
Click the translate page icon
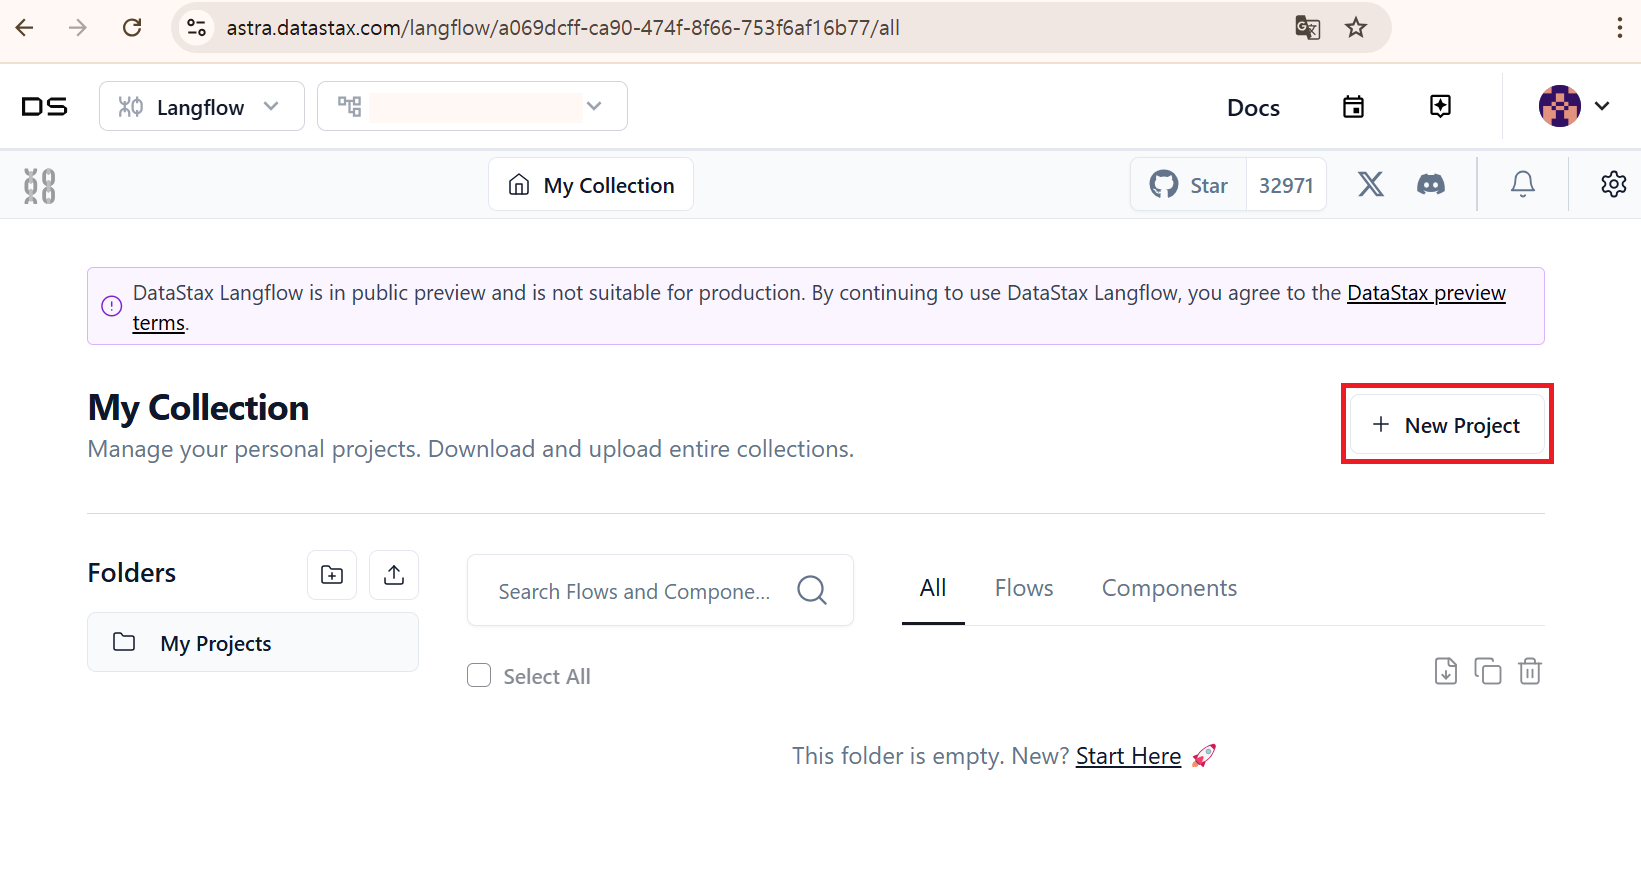pyautogui.click(x=1307, y=27)
